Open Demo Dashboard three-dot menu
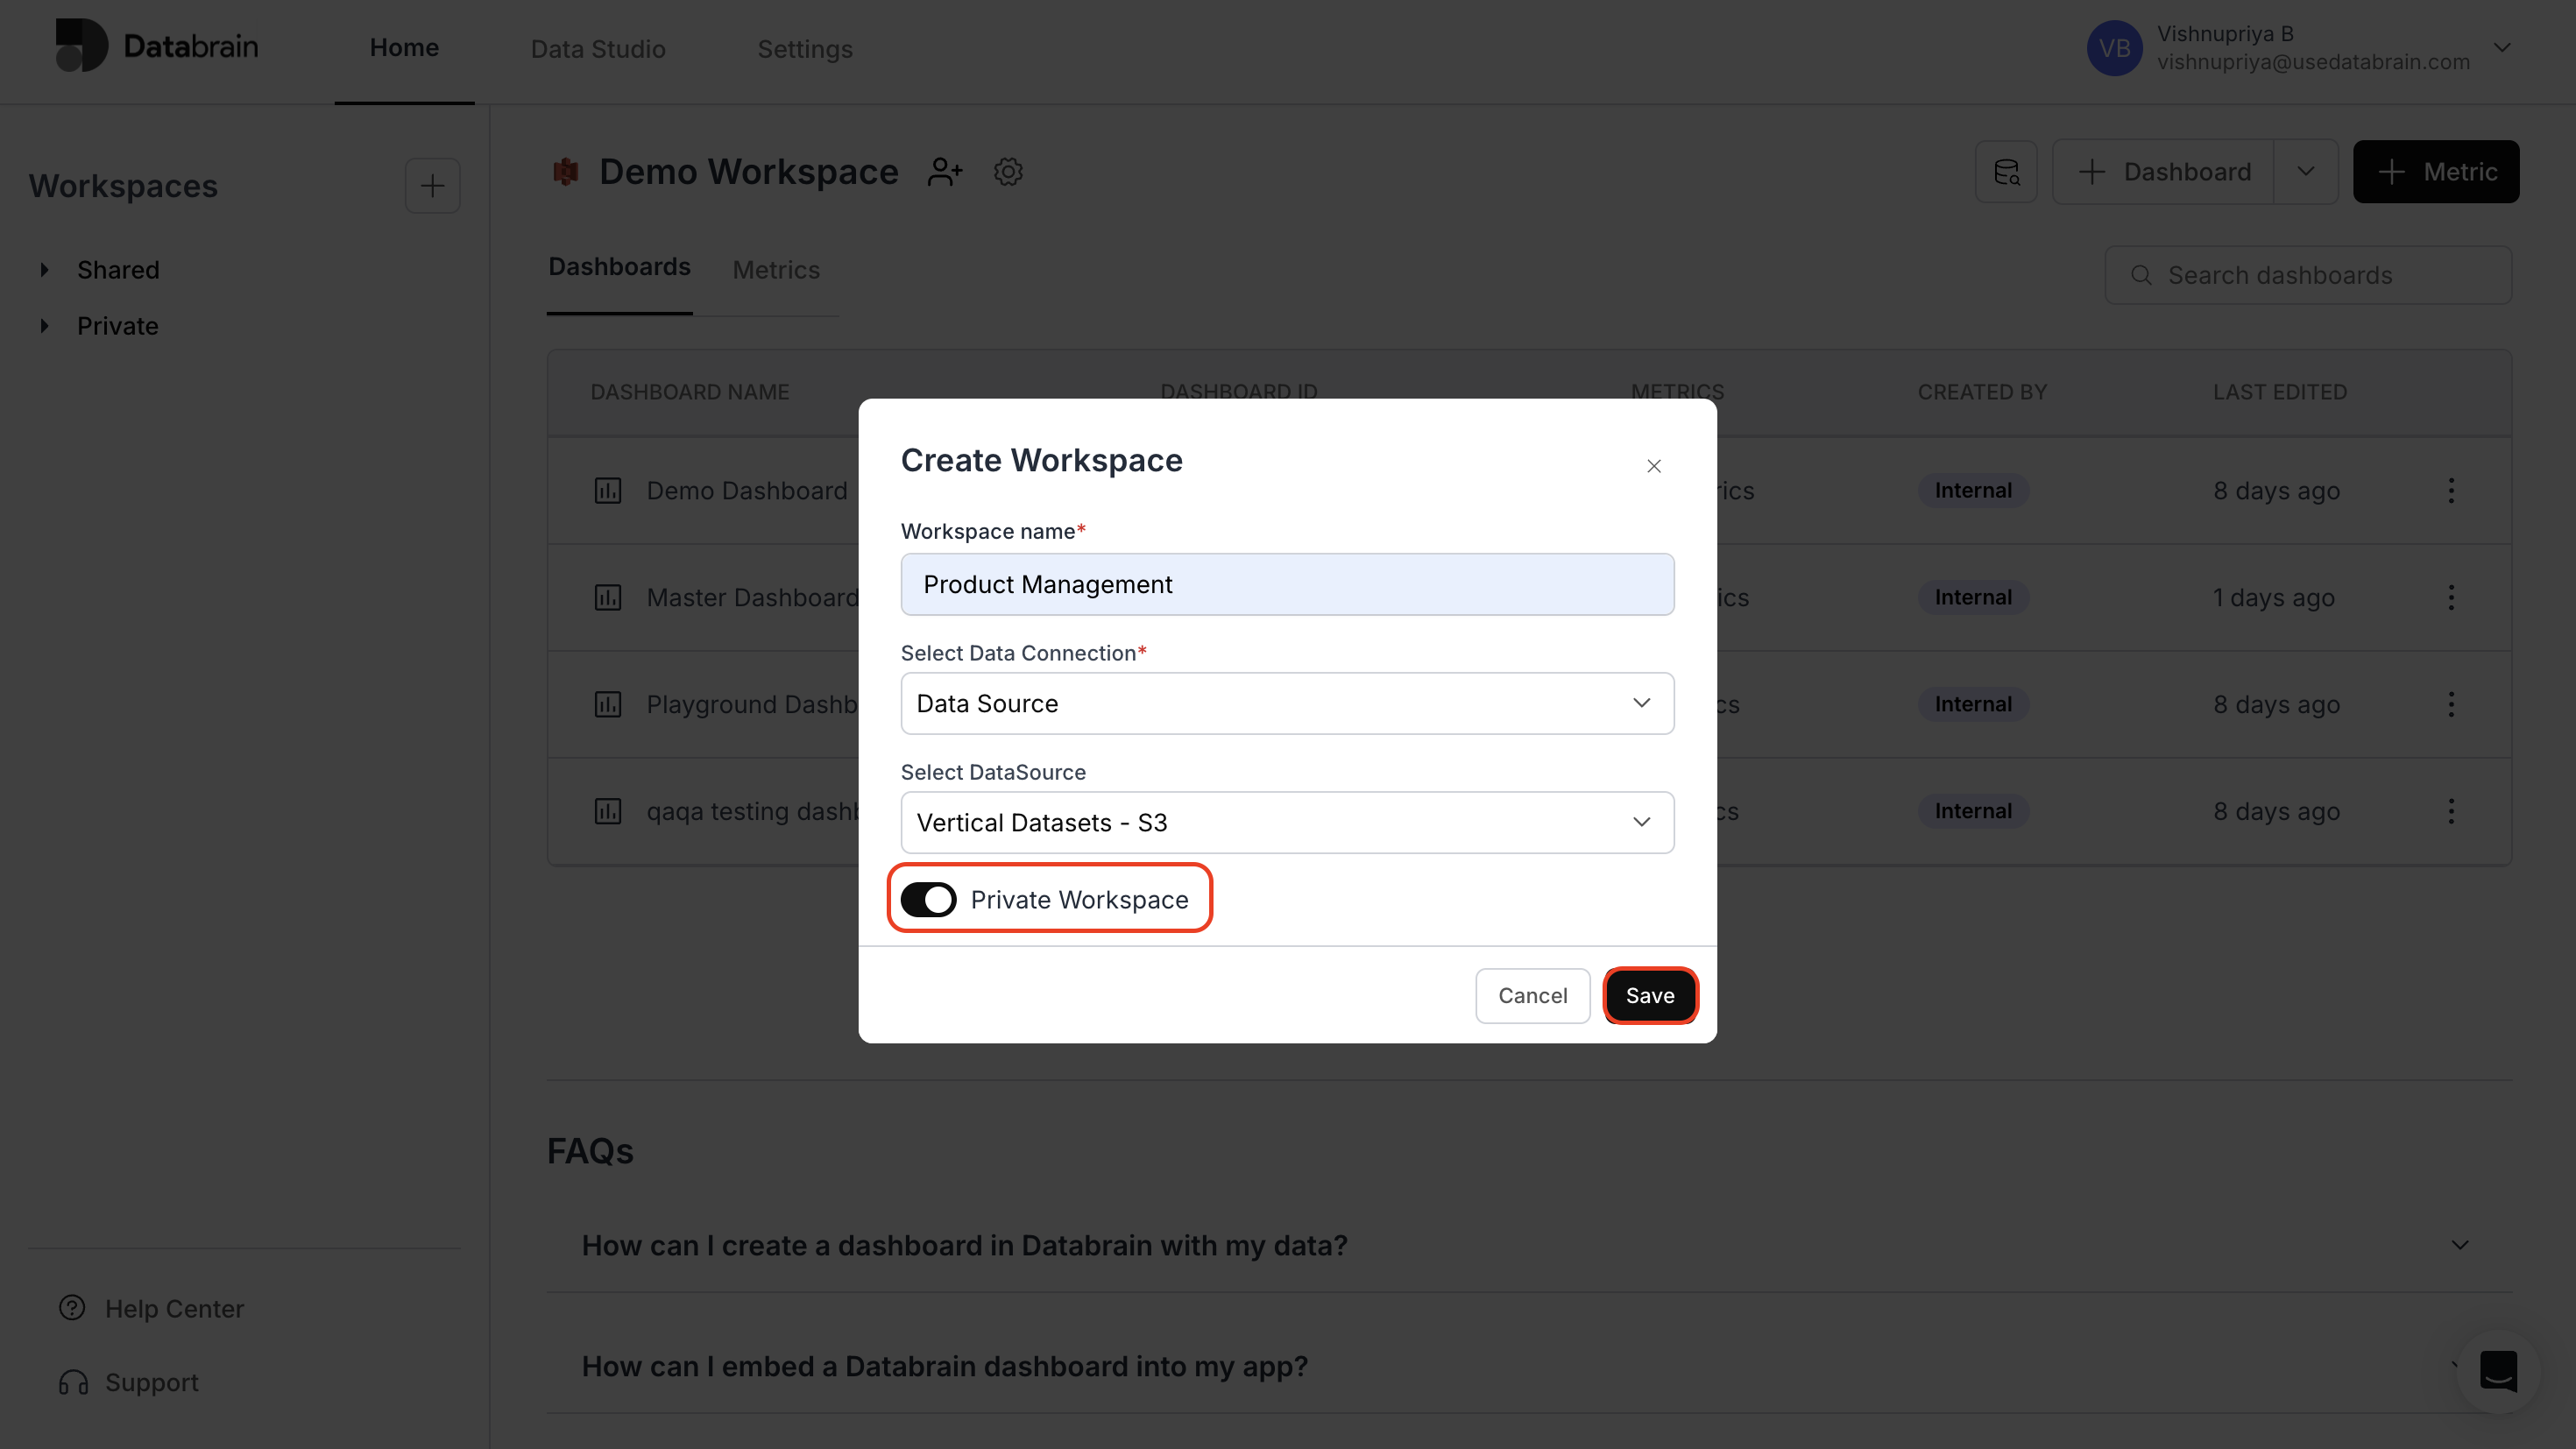 (x=2451, y=491)
